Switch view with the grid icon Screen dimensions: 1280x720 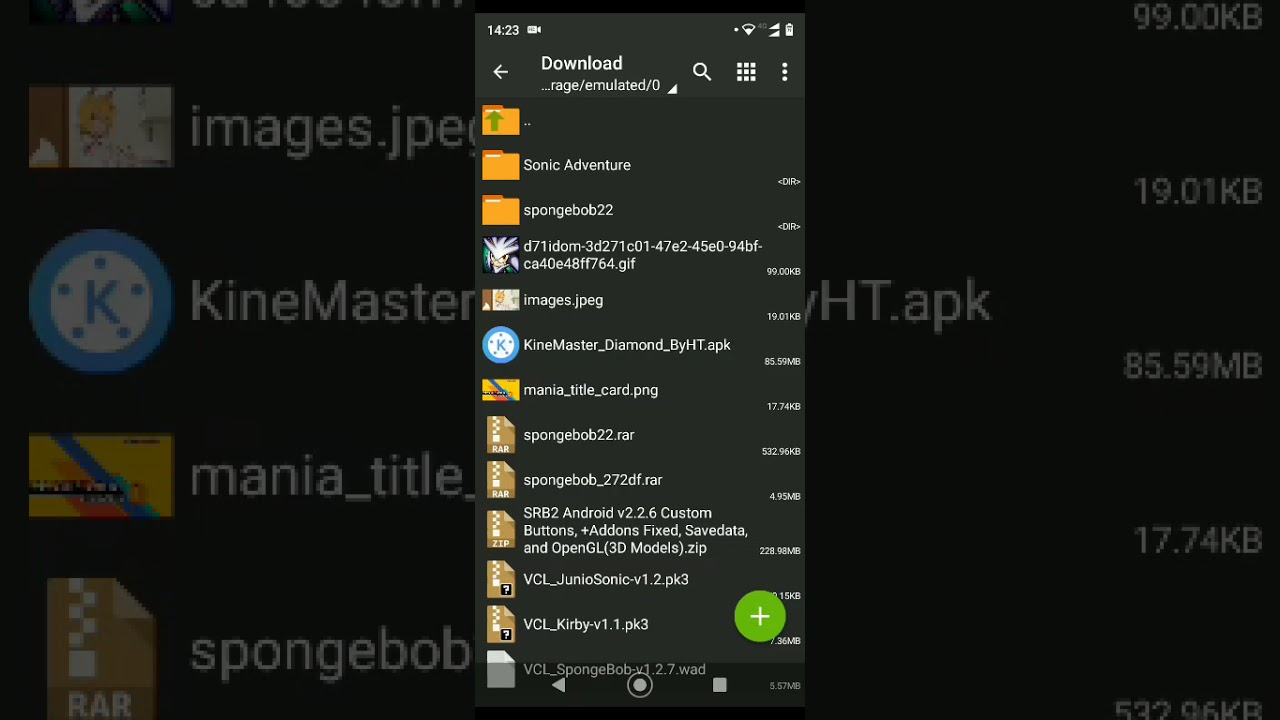(746, 72)
